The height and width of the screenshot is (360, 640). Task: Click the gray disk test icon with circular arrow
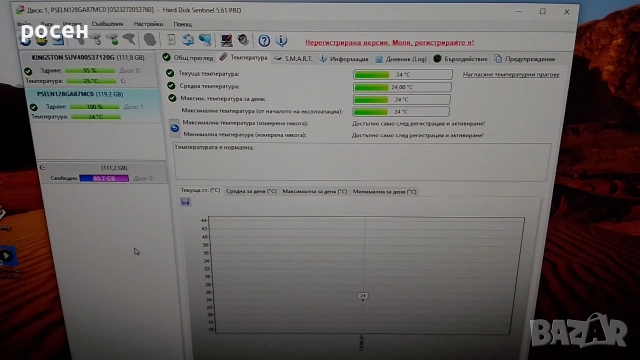[96, 40]
